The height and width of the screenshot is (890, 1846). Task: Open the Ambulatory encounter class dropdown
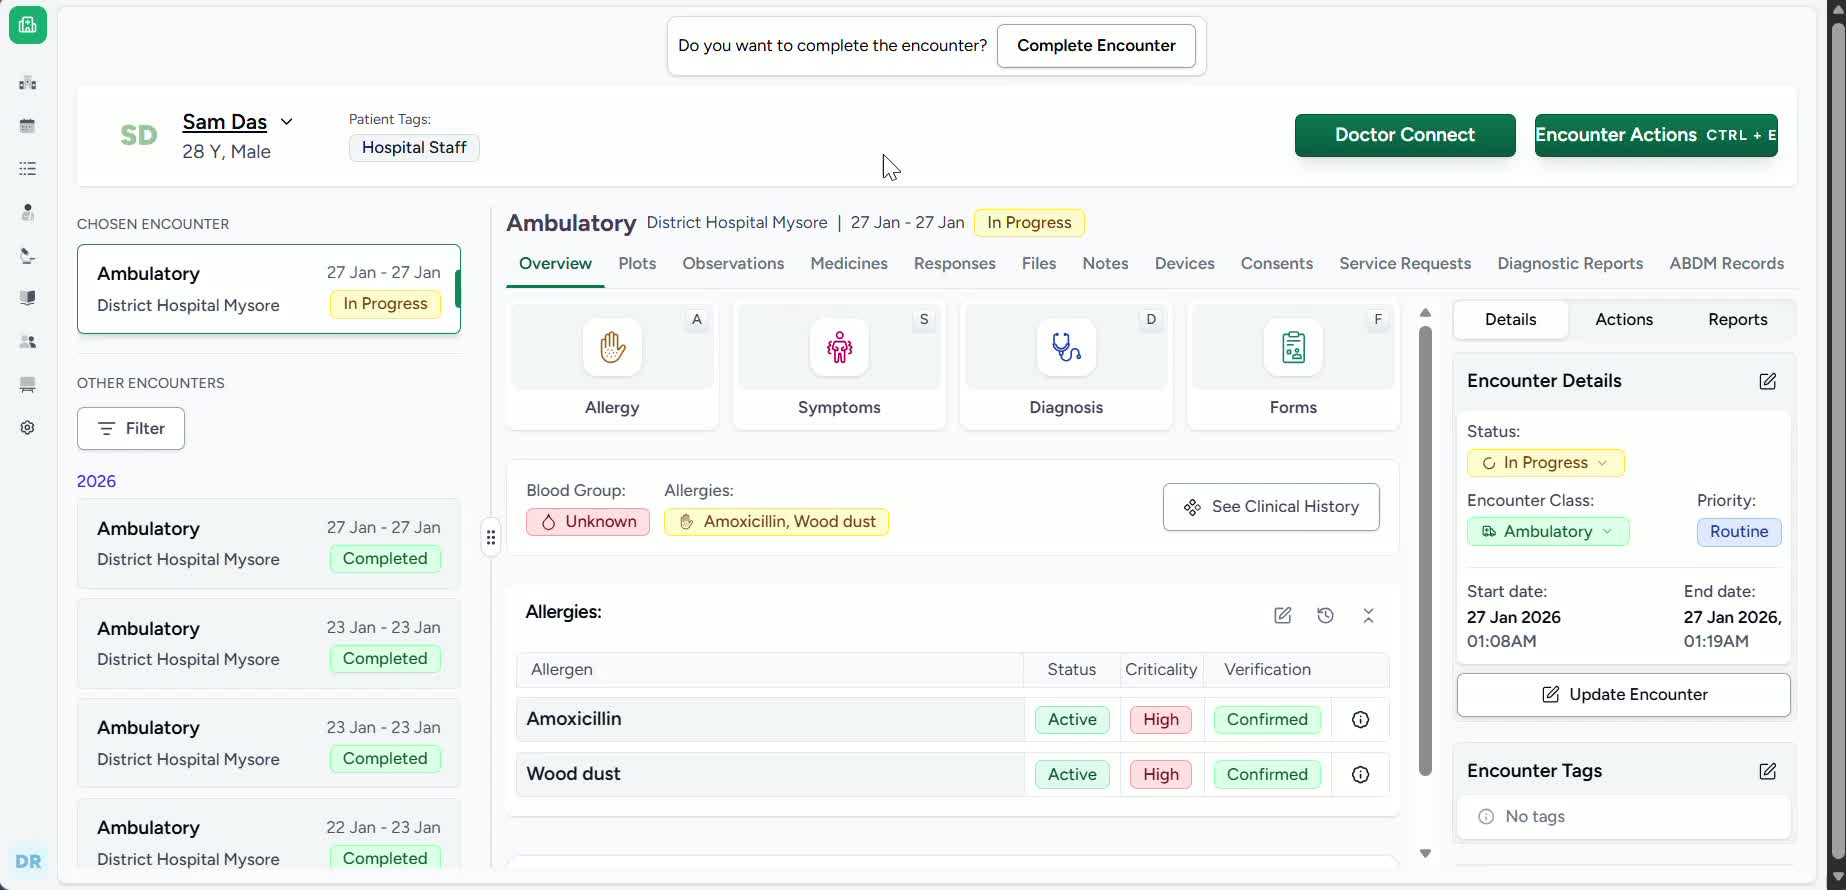(x=1548, y=532)
